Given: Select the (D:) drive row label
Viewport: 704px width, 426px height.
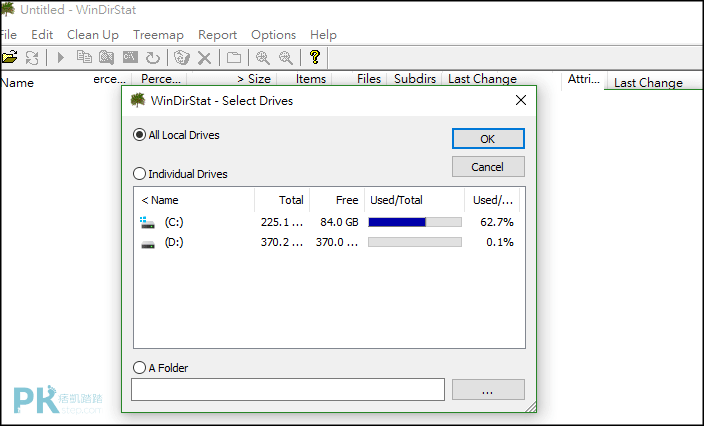Looking at the screenshot, I should pyautogui.click(x=174, y=242).
